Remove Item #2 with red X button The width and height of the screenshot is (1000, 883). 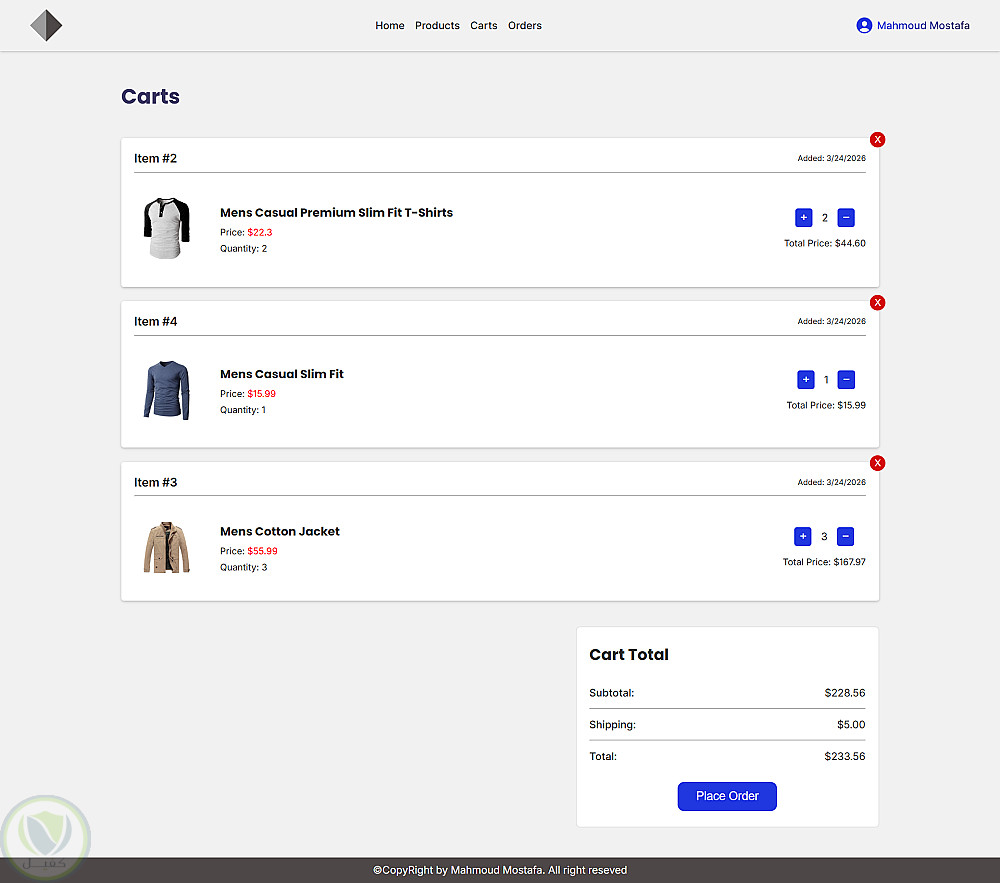[877, 140]
